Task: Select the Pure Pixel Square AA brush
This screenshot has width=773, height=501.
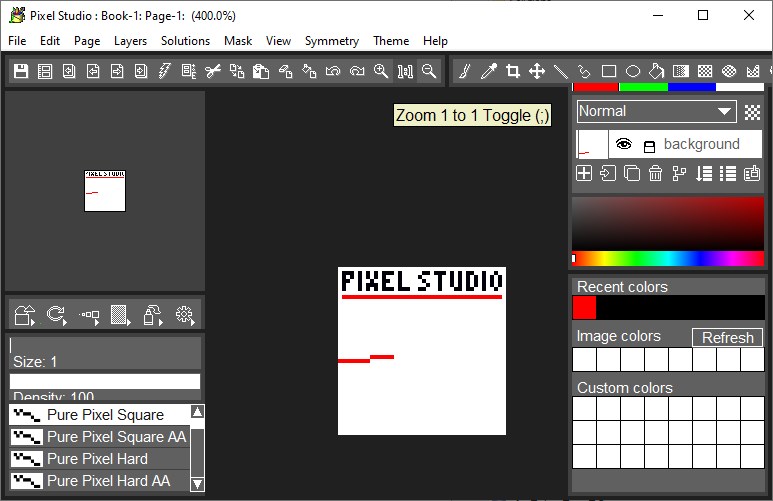Action: (x=99, y=436)
